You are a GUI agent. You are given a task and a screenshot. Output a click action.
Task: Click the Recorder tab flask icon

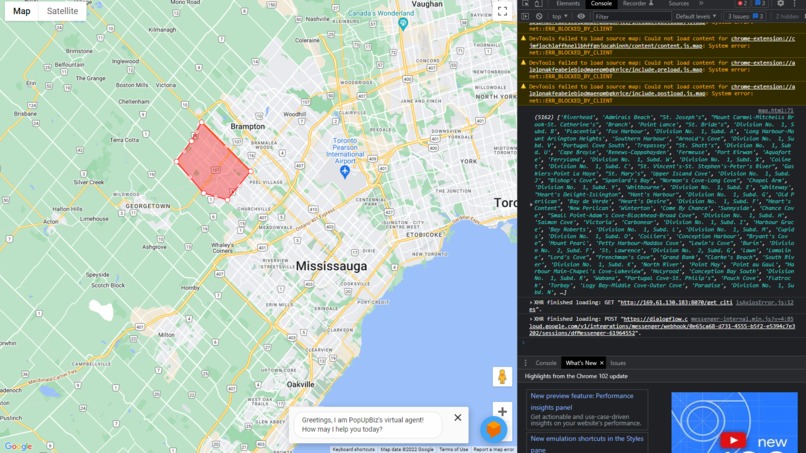651,4
